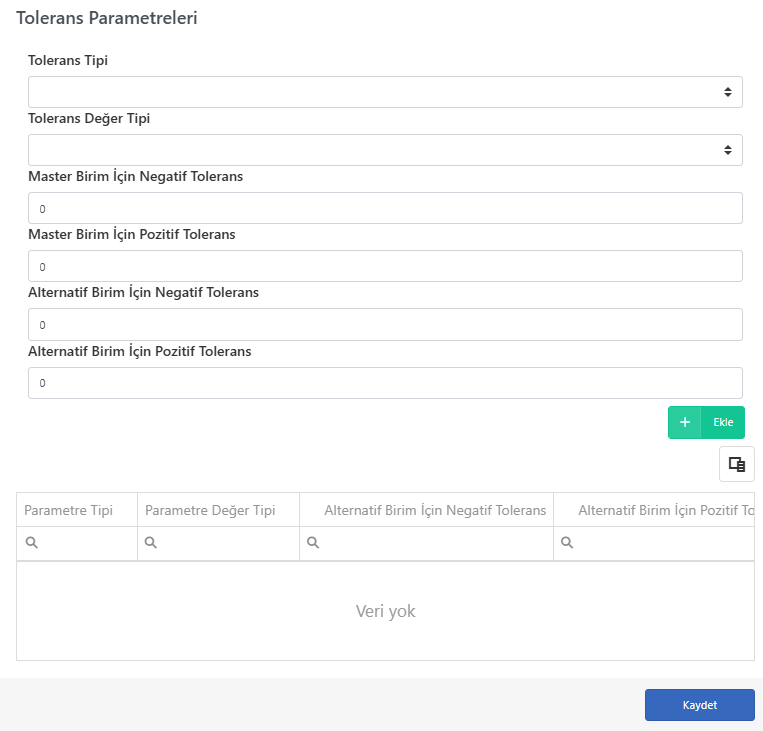Click Alternatif Birim İçin Negatif Tolerans column header
The height and width of the screenshot is (731, 763).
click(x=426, y=510)
